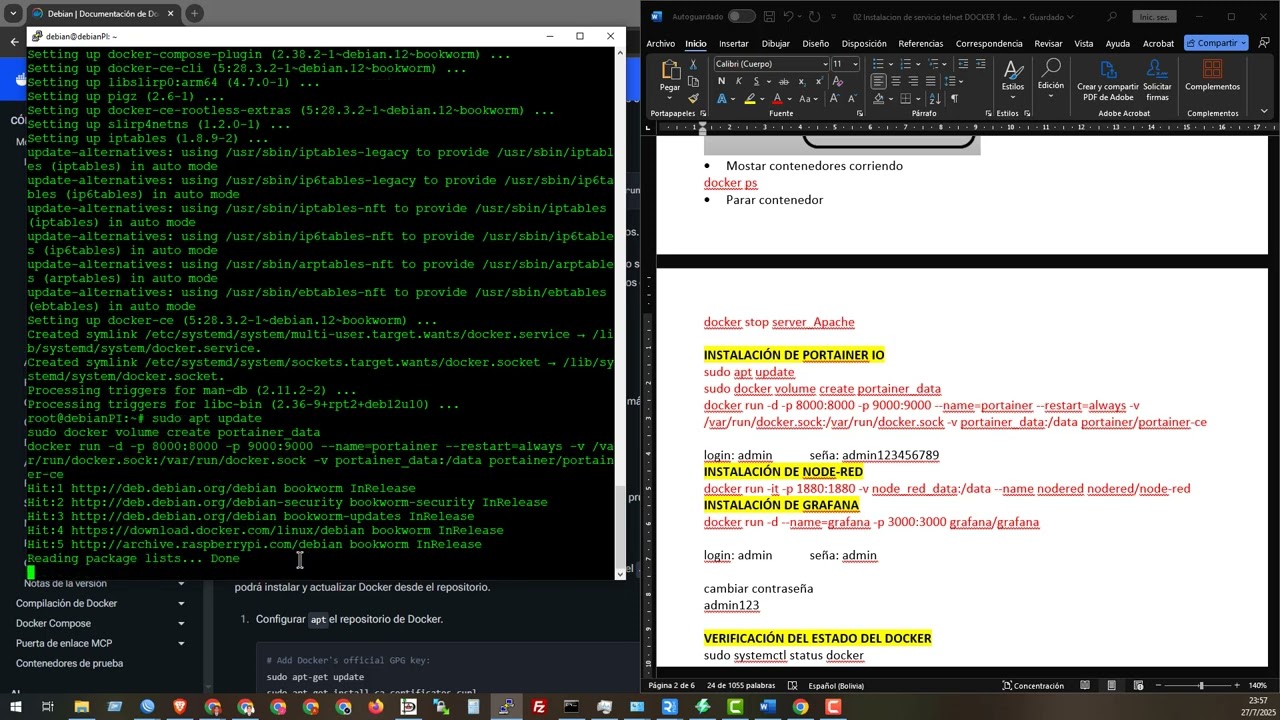Screen dimensions: 1280x720
Task: Click the Pegar paste icon
Action: (670, 70)
